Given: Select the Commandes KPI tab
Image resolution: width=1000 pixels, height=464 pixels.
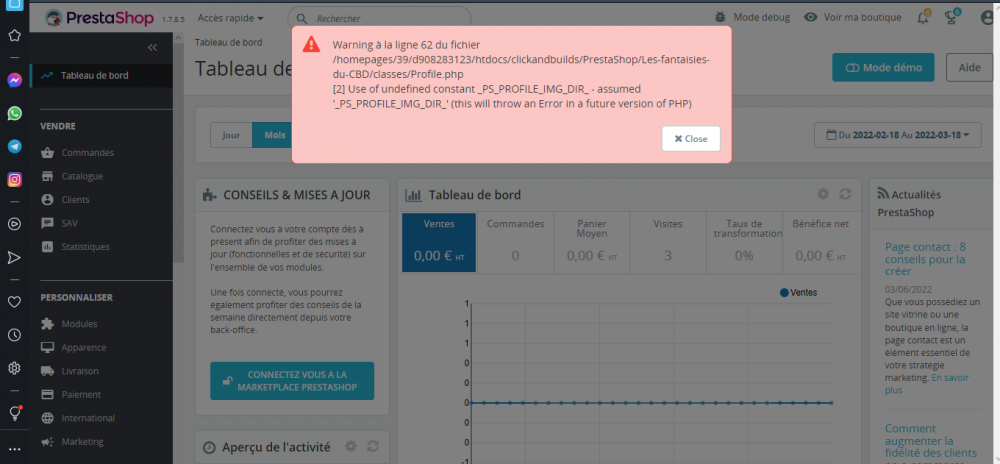Looking at the screenshot, I should 515,242.
